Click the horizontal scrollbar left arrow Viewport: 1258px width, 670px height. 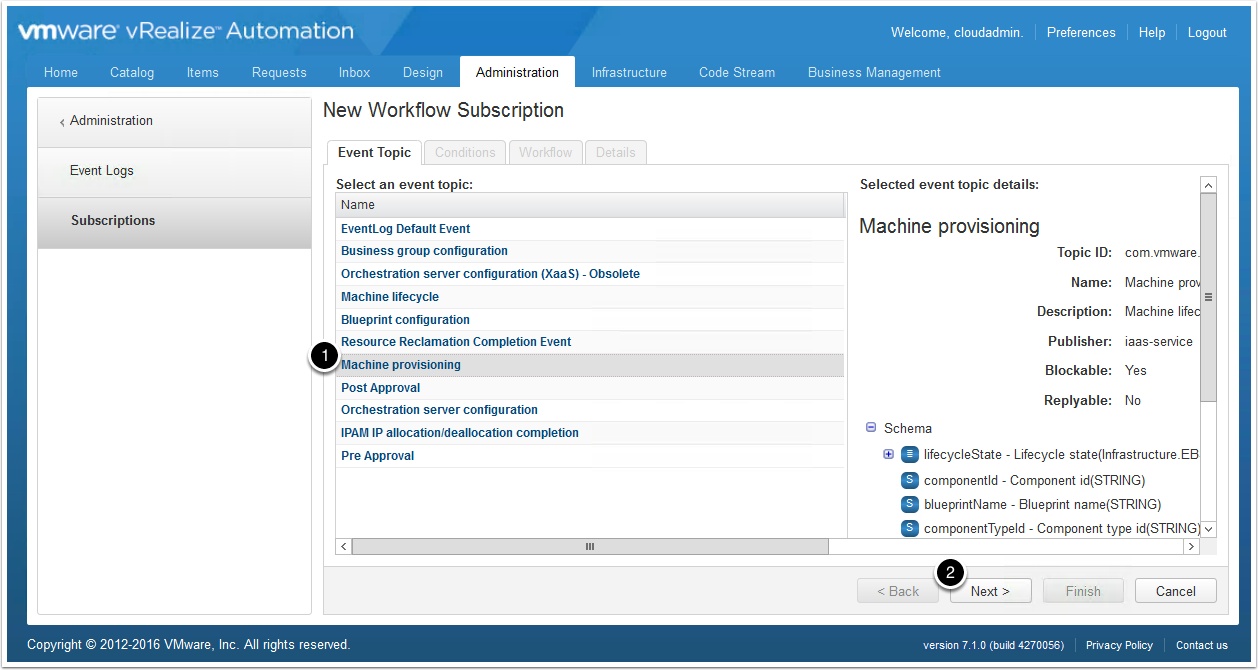(344, 547)
